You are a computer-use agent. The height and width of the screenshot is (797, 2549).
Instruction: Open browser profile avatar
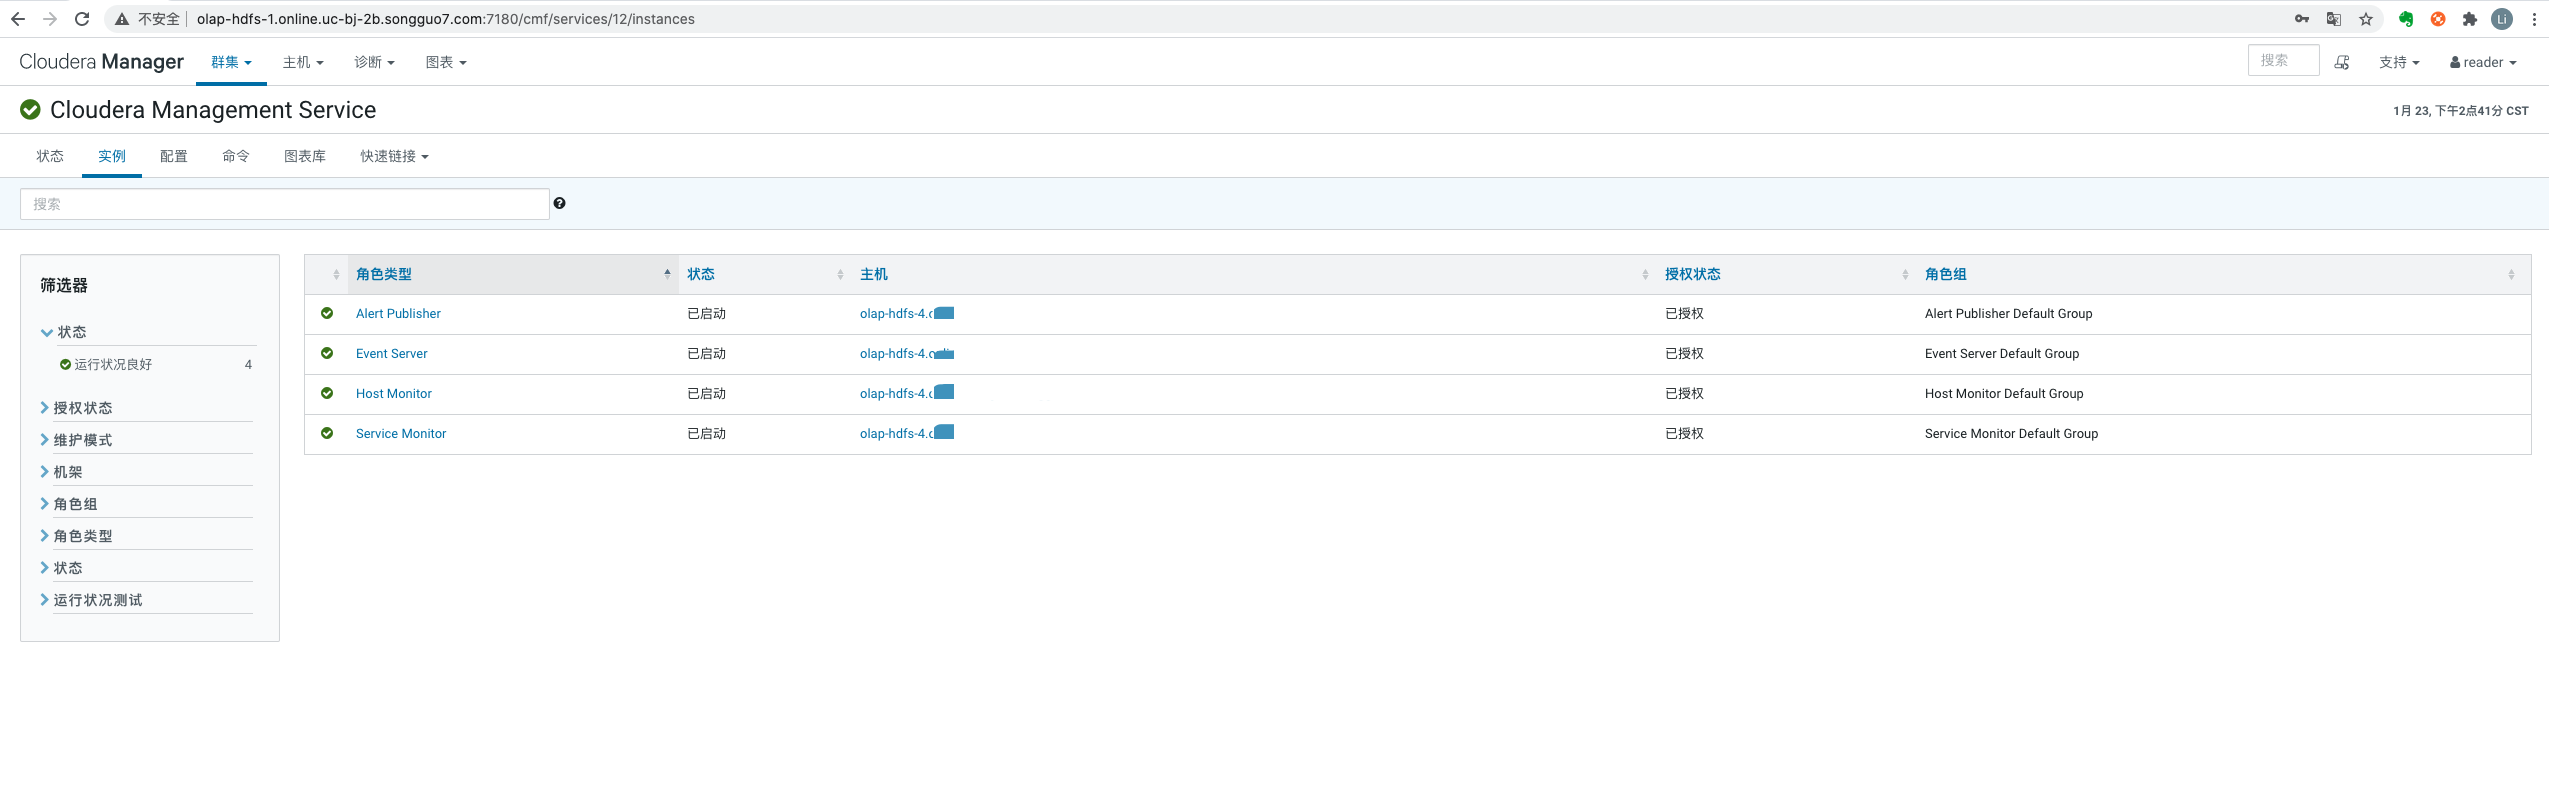(x=2502, y=19)
